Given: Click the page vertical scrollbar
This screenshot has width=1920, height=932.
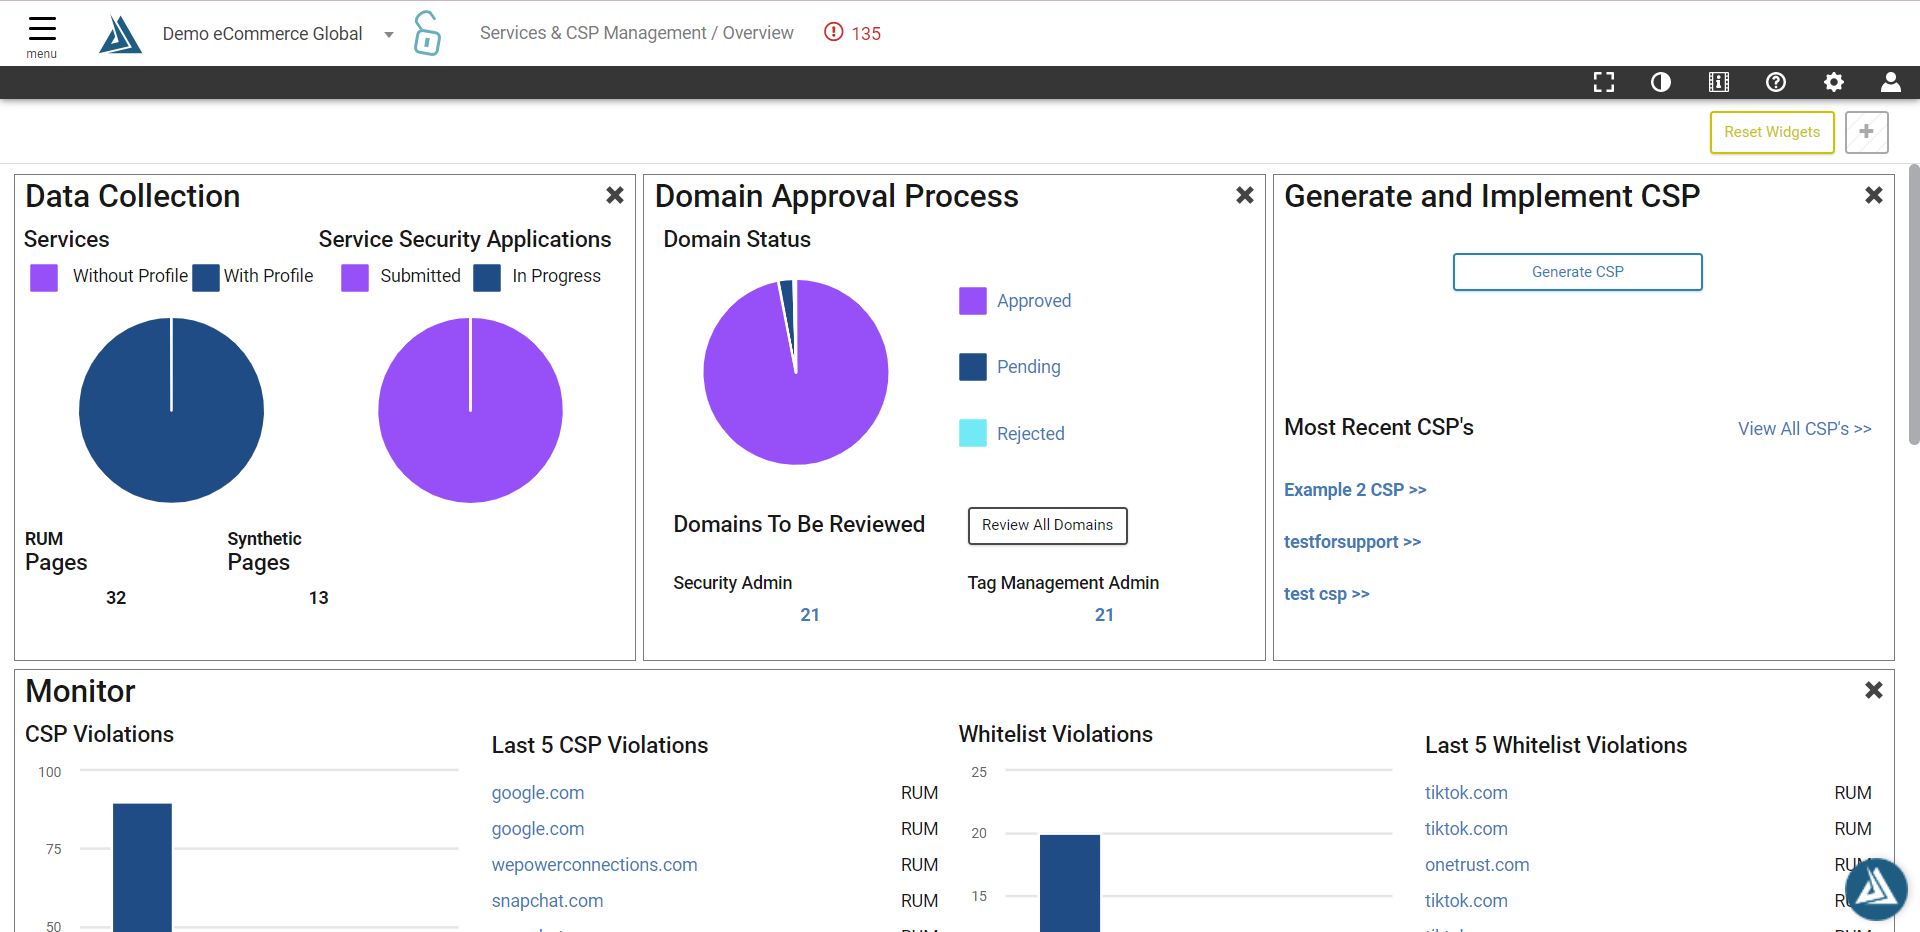Looking at the screenshot, I should tap(1913, 304).
